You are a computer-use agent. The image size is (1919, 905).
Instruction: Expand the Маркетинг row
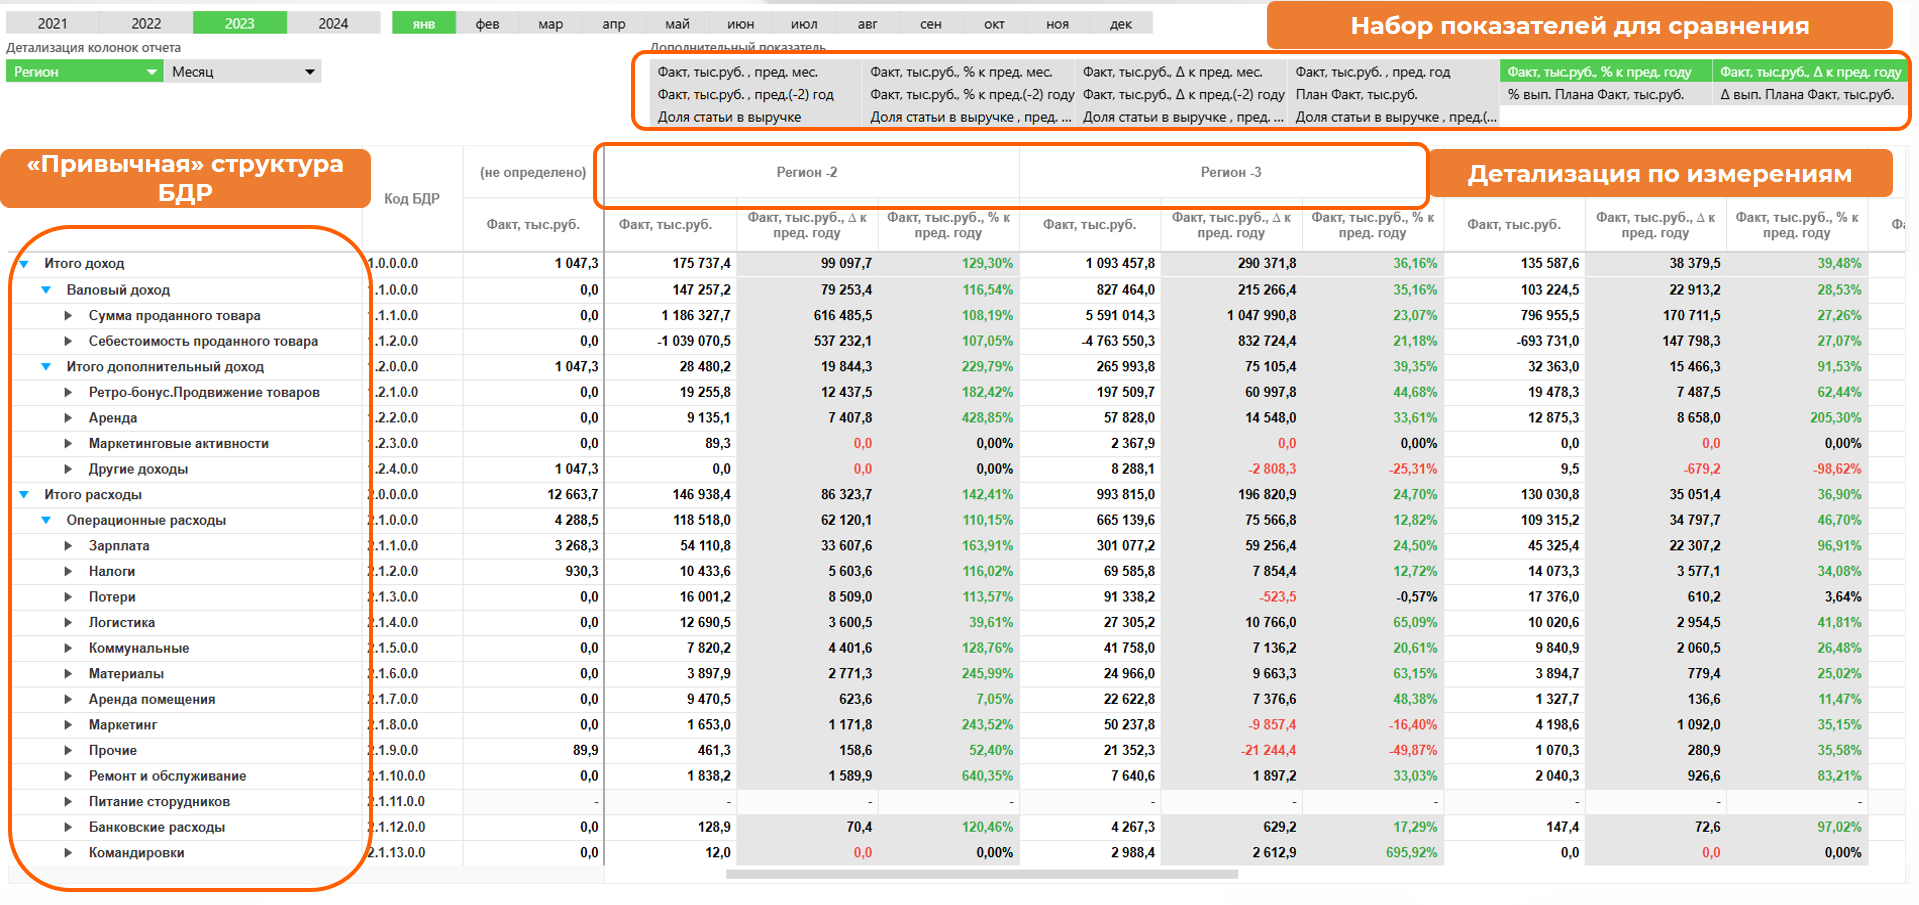click(x=68, y=725)
